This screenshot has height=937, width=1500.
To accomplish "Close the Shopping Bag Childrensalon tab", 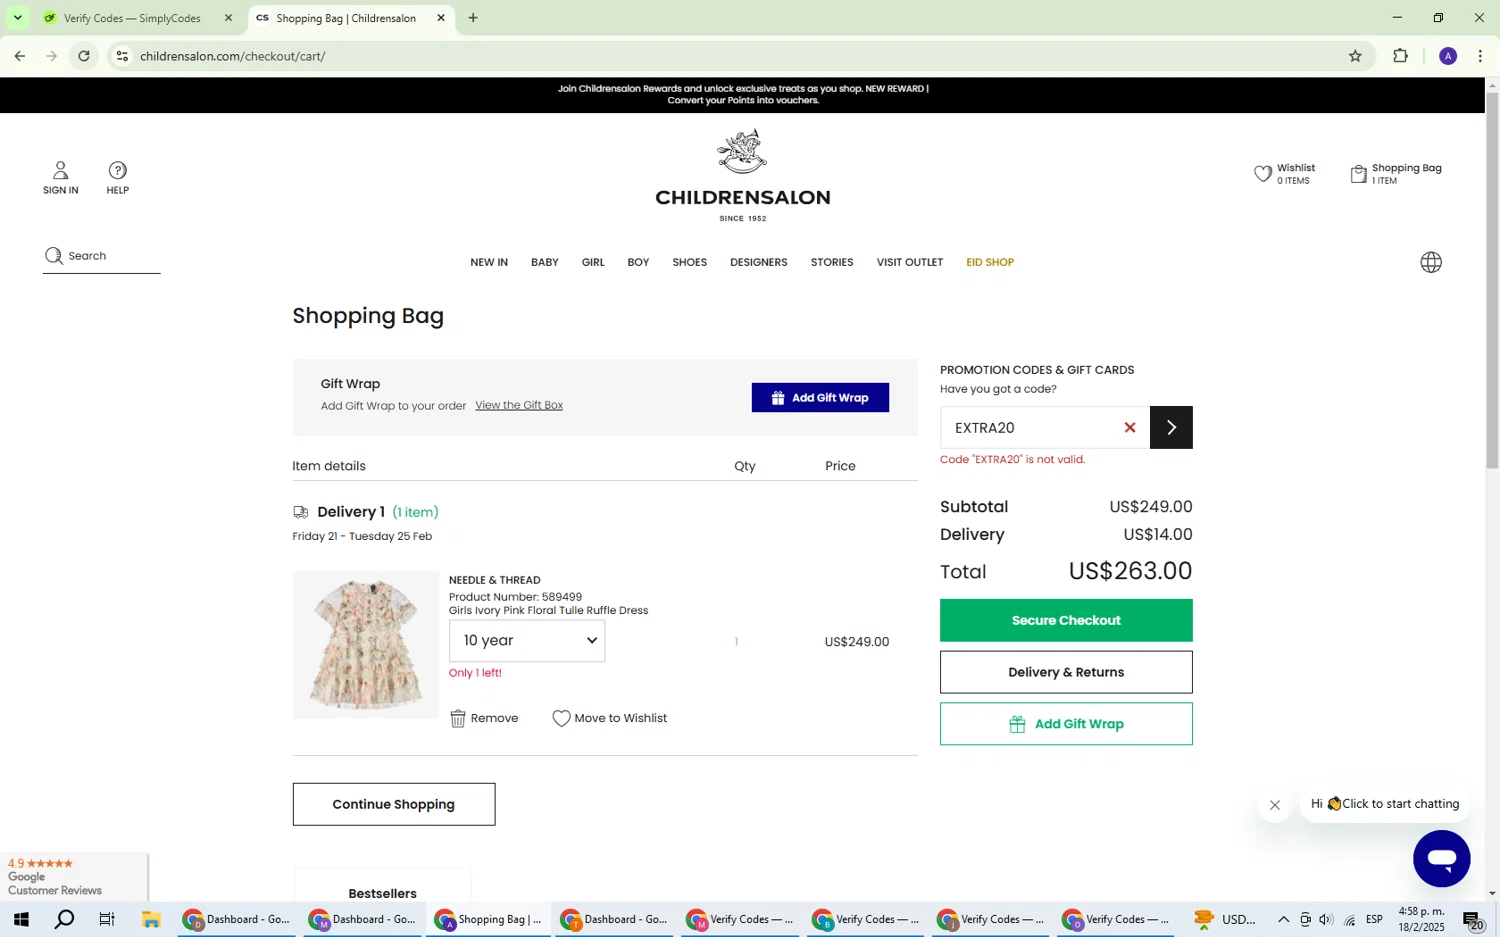I will [441, 18].
